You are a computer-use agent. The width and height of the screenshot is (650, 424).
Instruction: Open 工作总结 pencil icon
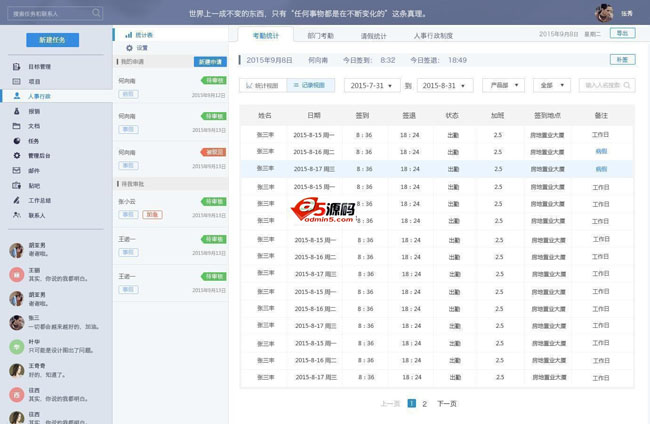click(x=17, y=200)
